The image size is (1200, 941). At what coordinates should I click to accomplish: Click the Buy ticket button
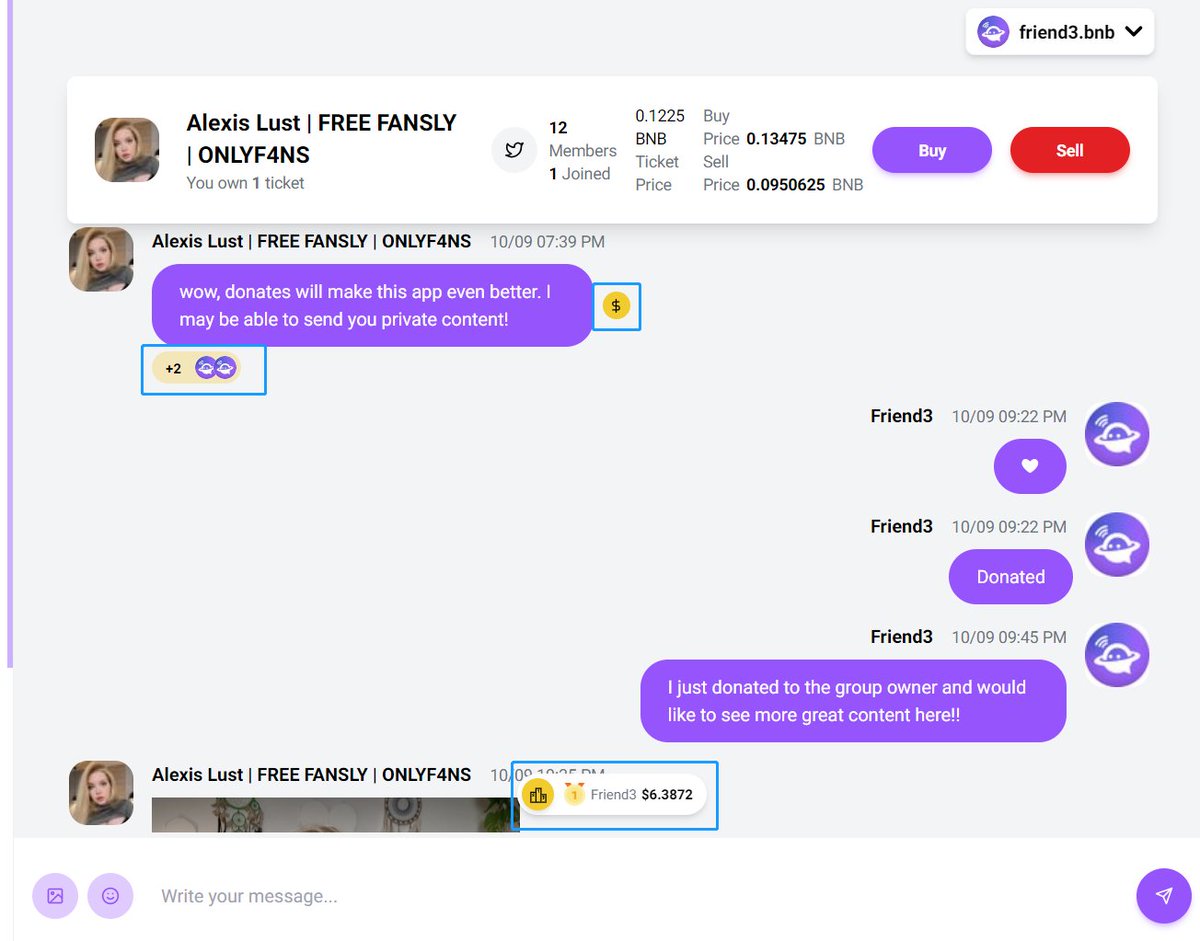pyautogui.click(x=932, y=151)
